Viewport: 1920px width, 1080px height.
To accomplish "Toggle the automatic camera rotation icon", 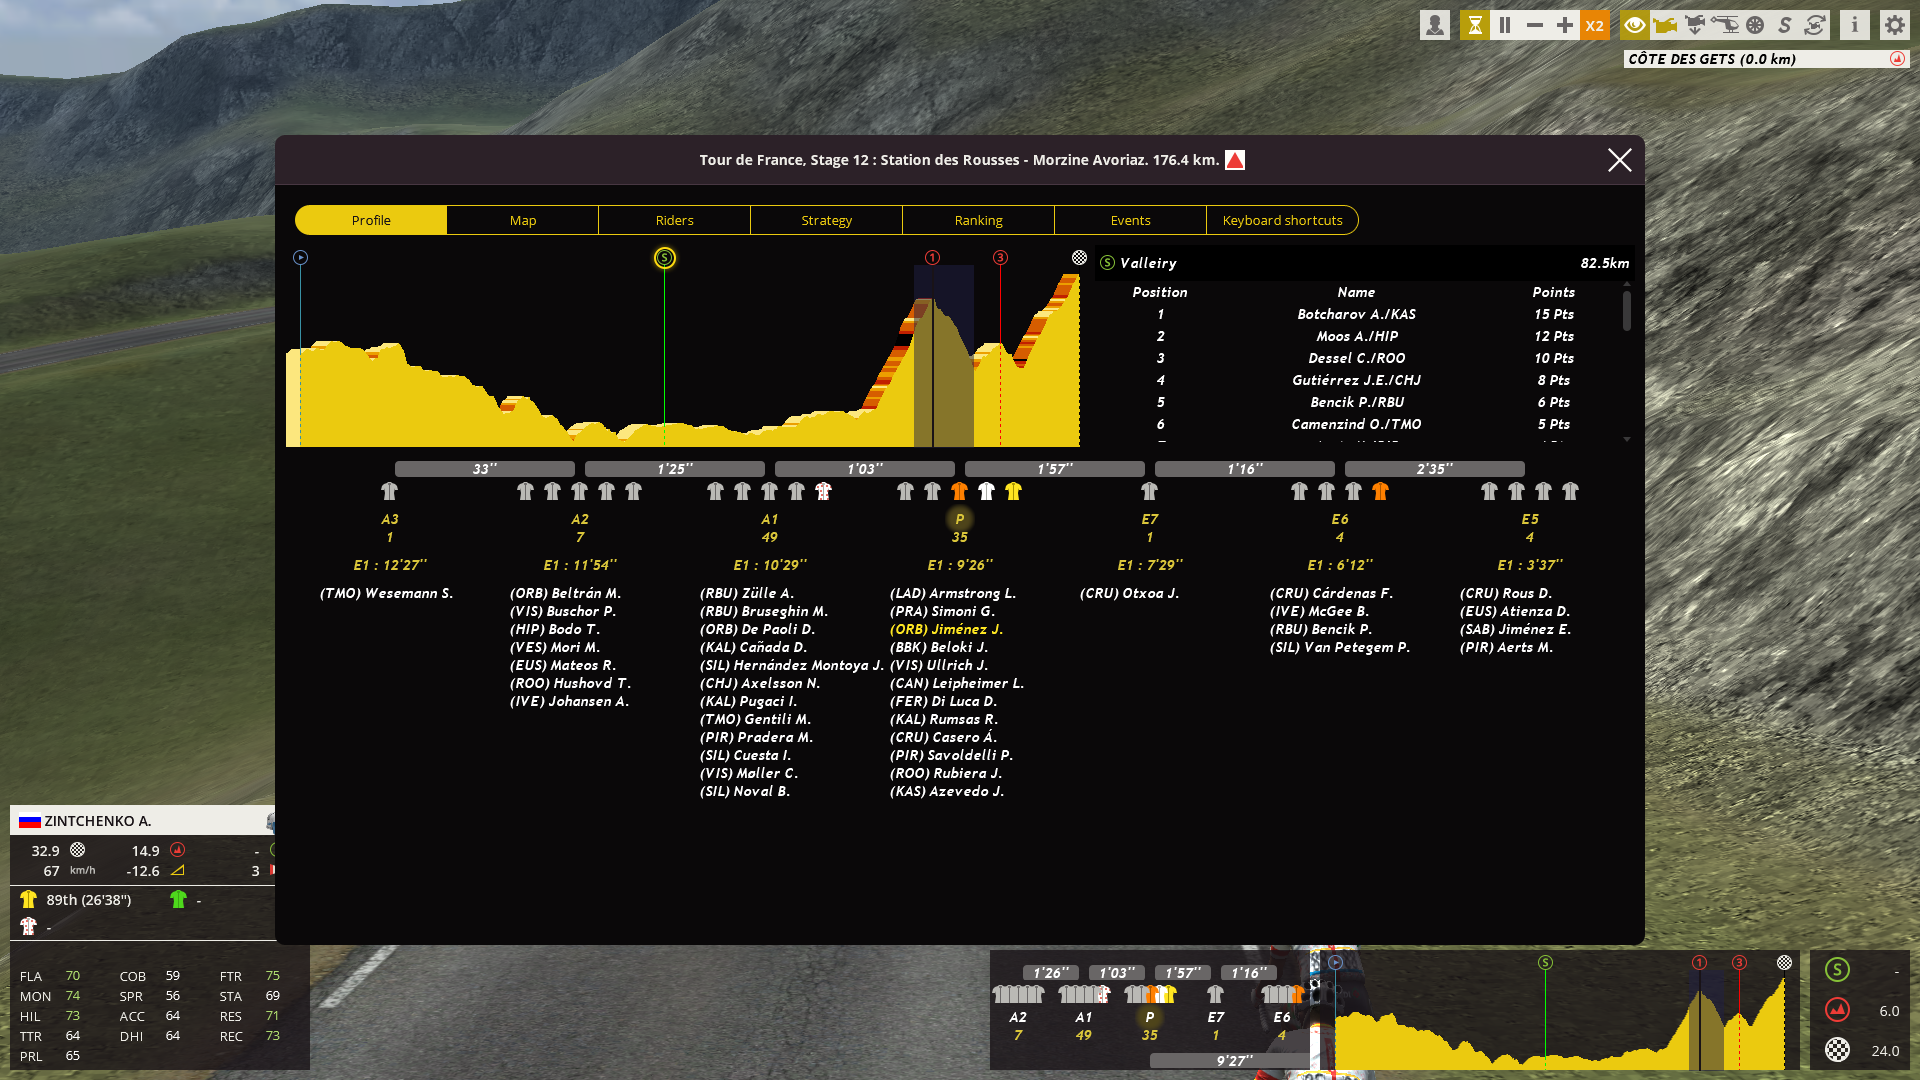I will point(1815,25).
